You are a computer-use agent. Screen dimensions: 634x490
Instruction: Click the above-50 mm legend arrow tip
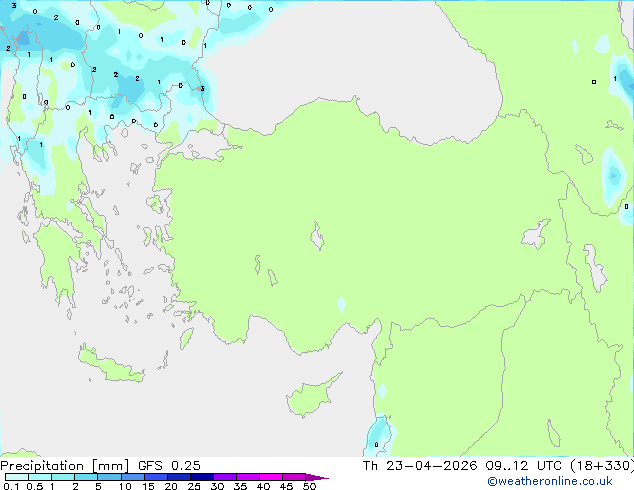(317, 477)
